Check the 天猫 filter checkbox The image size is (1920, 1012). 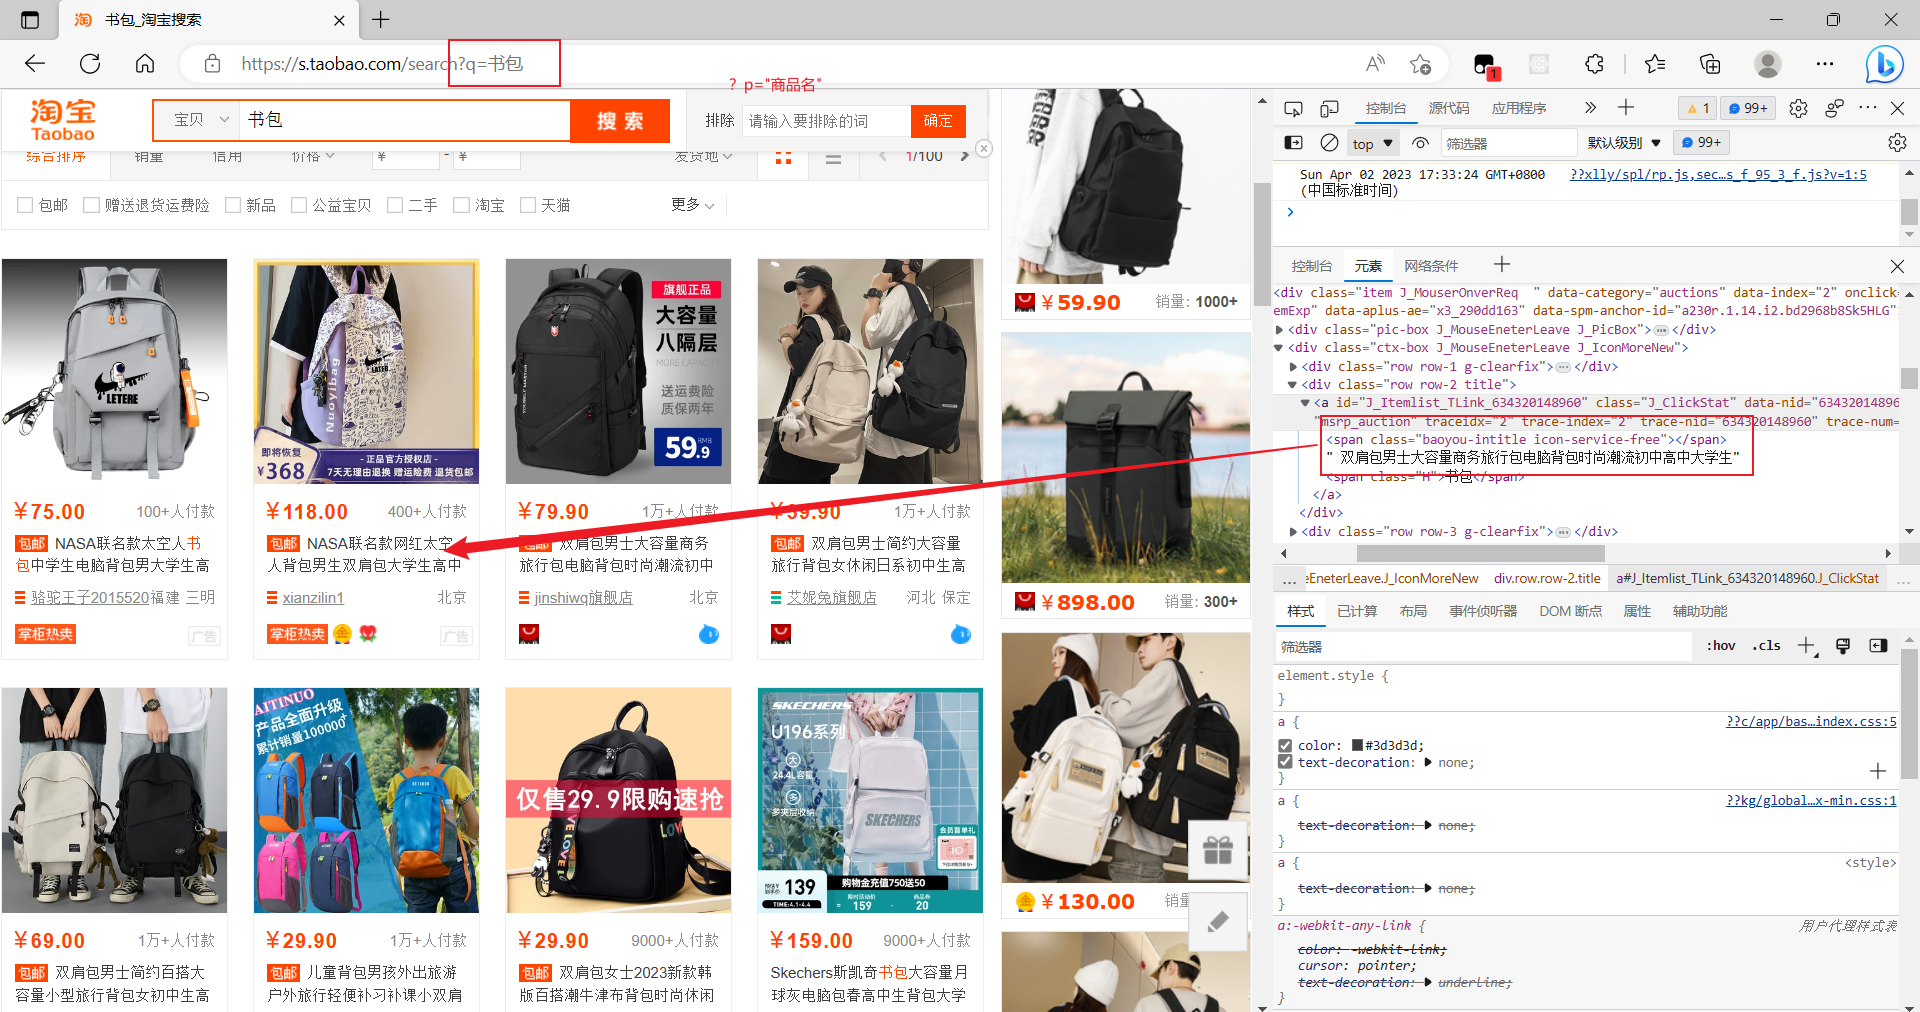click(528, 205)
